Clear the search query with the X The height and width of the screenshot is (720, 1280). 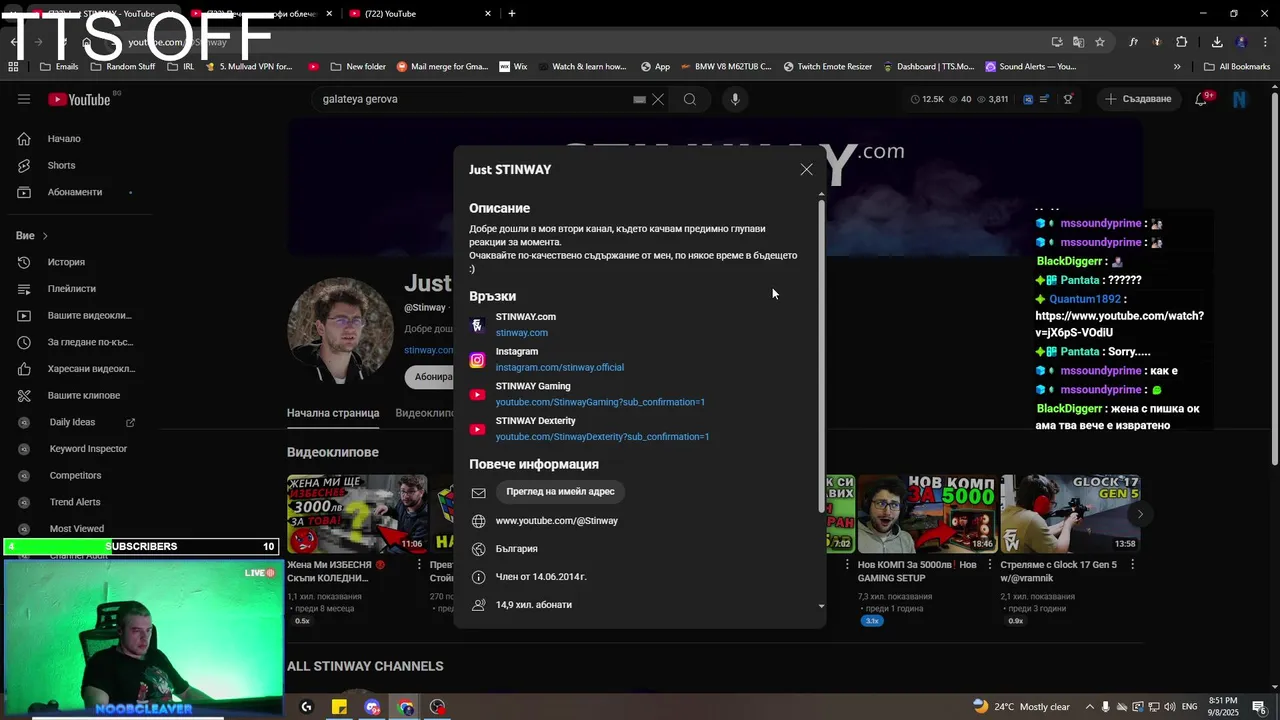pyautogui.click(x=658, y=99)
